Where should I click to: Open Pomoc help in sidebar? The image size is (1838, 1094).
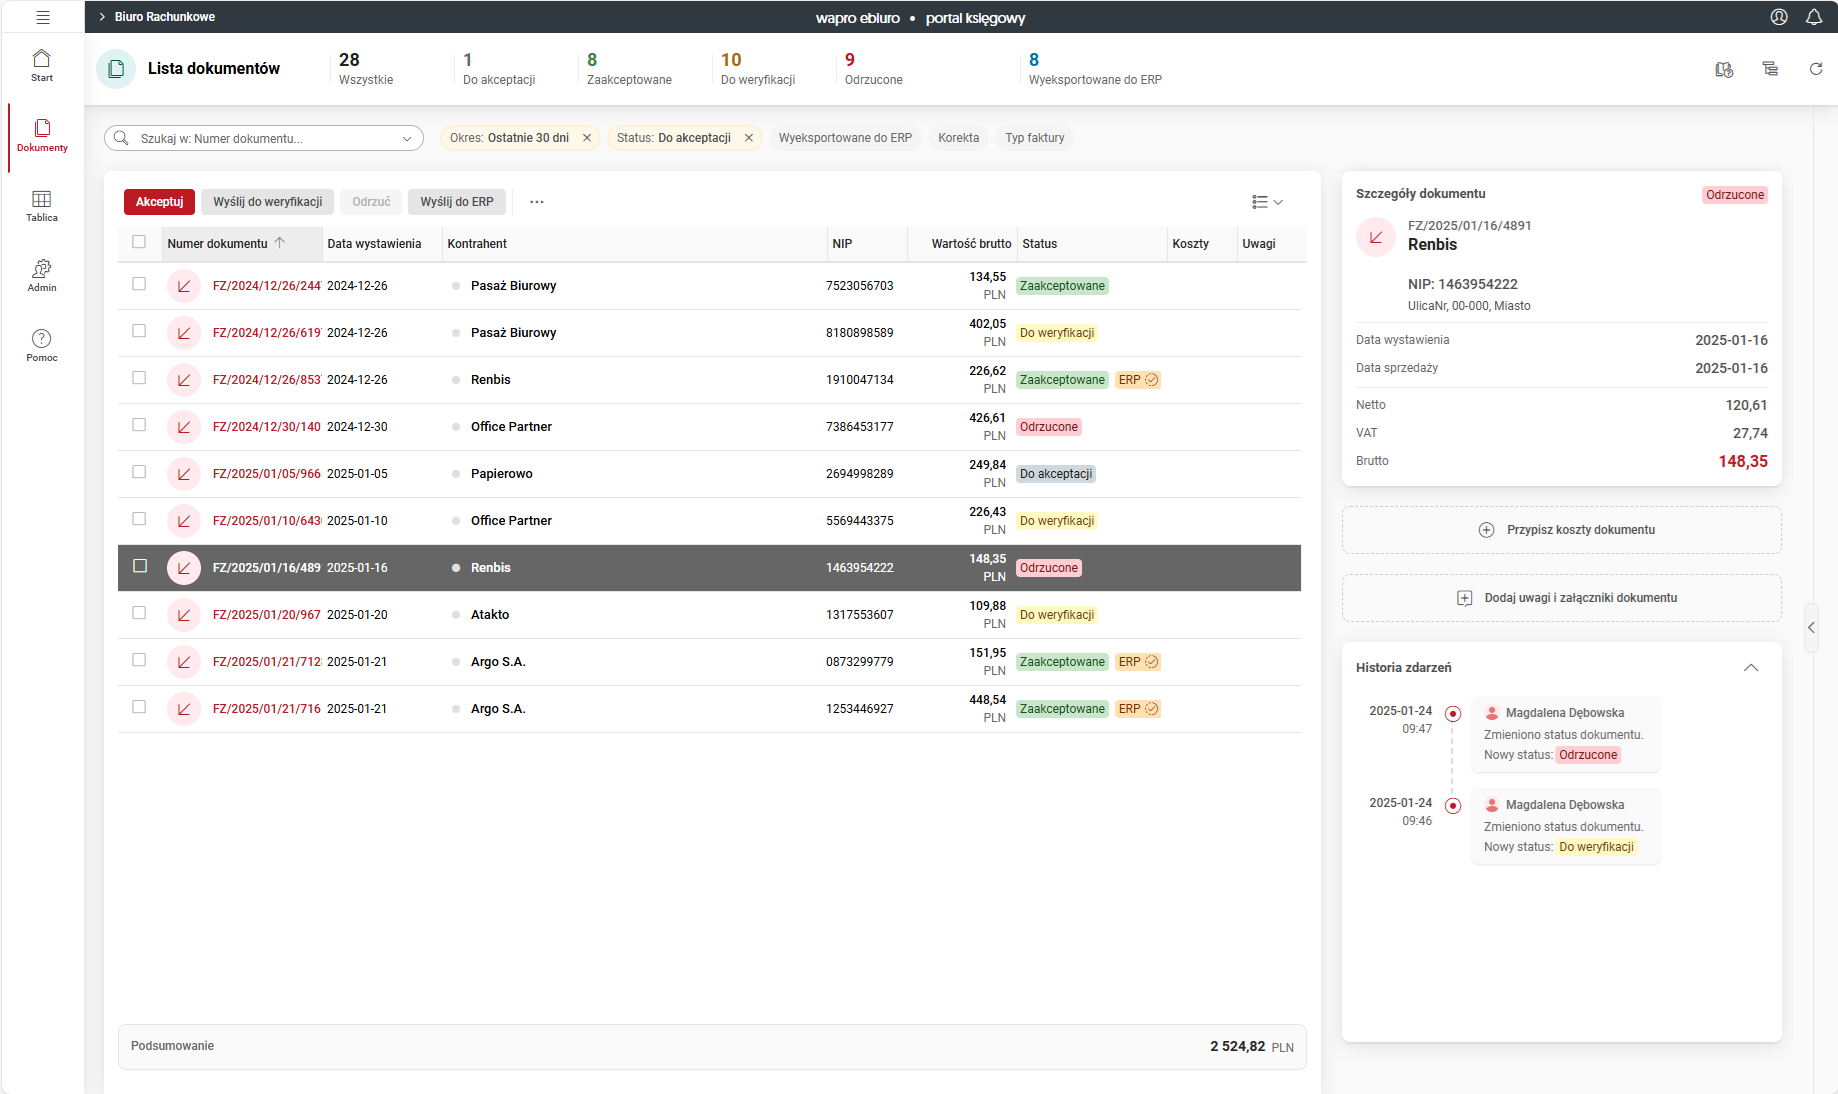(42, 345)
